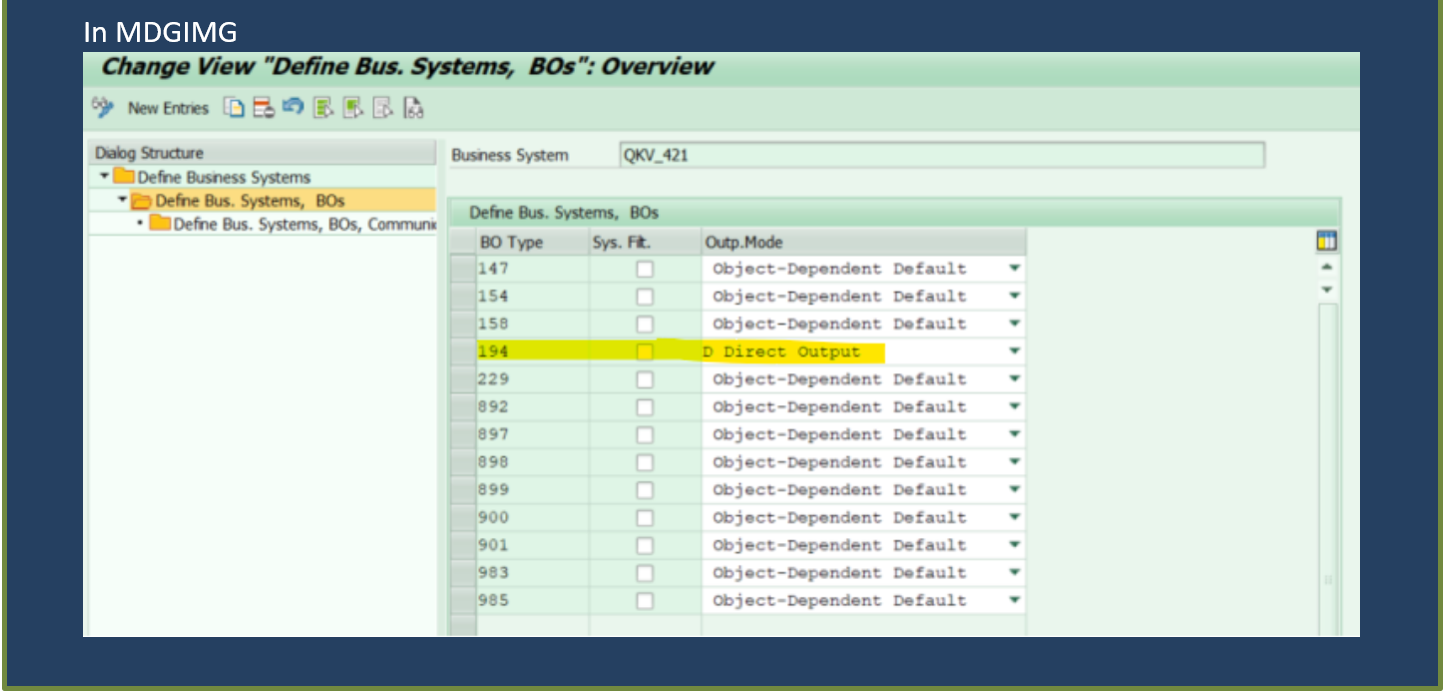Click the Dialog Structure panel header
The width and height of the screenshot is (1446, 694).
tap(262, 153)
